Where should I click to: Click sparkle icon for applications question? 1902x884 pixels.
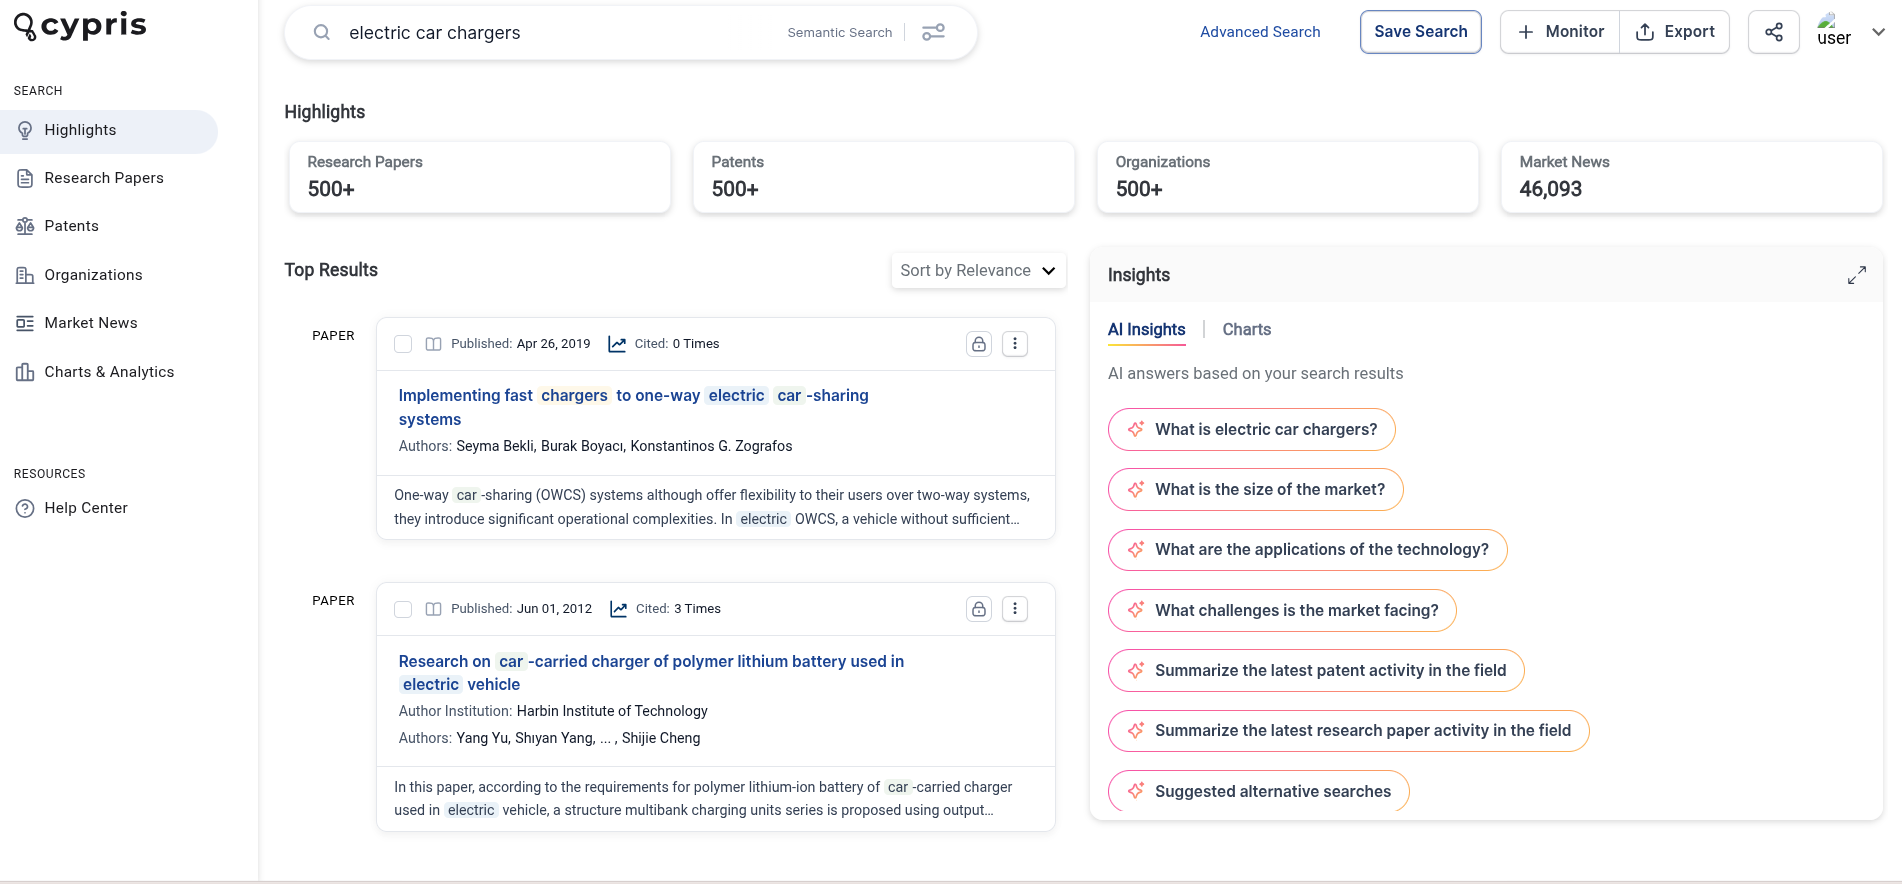[1136, 549]
